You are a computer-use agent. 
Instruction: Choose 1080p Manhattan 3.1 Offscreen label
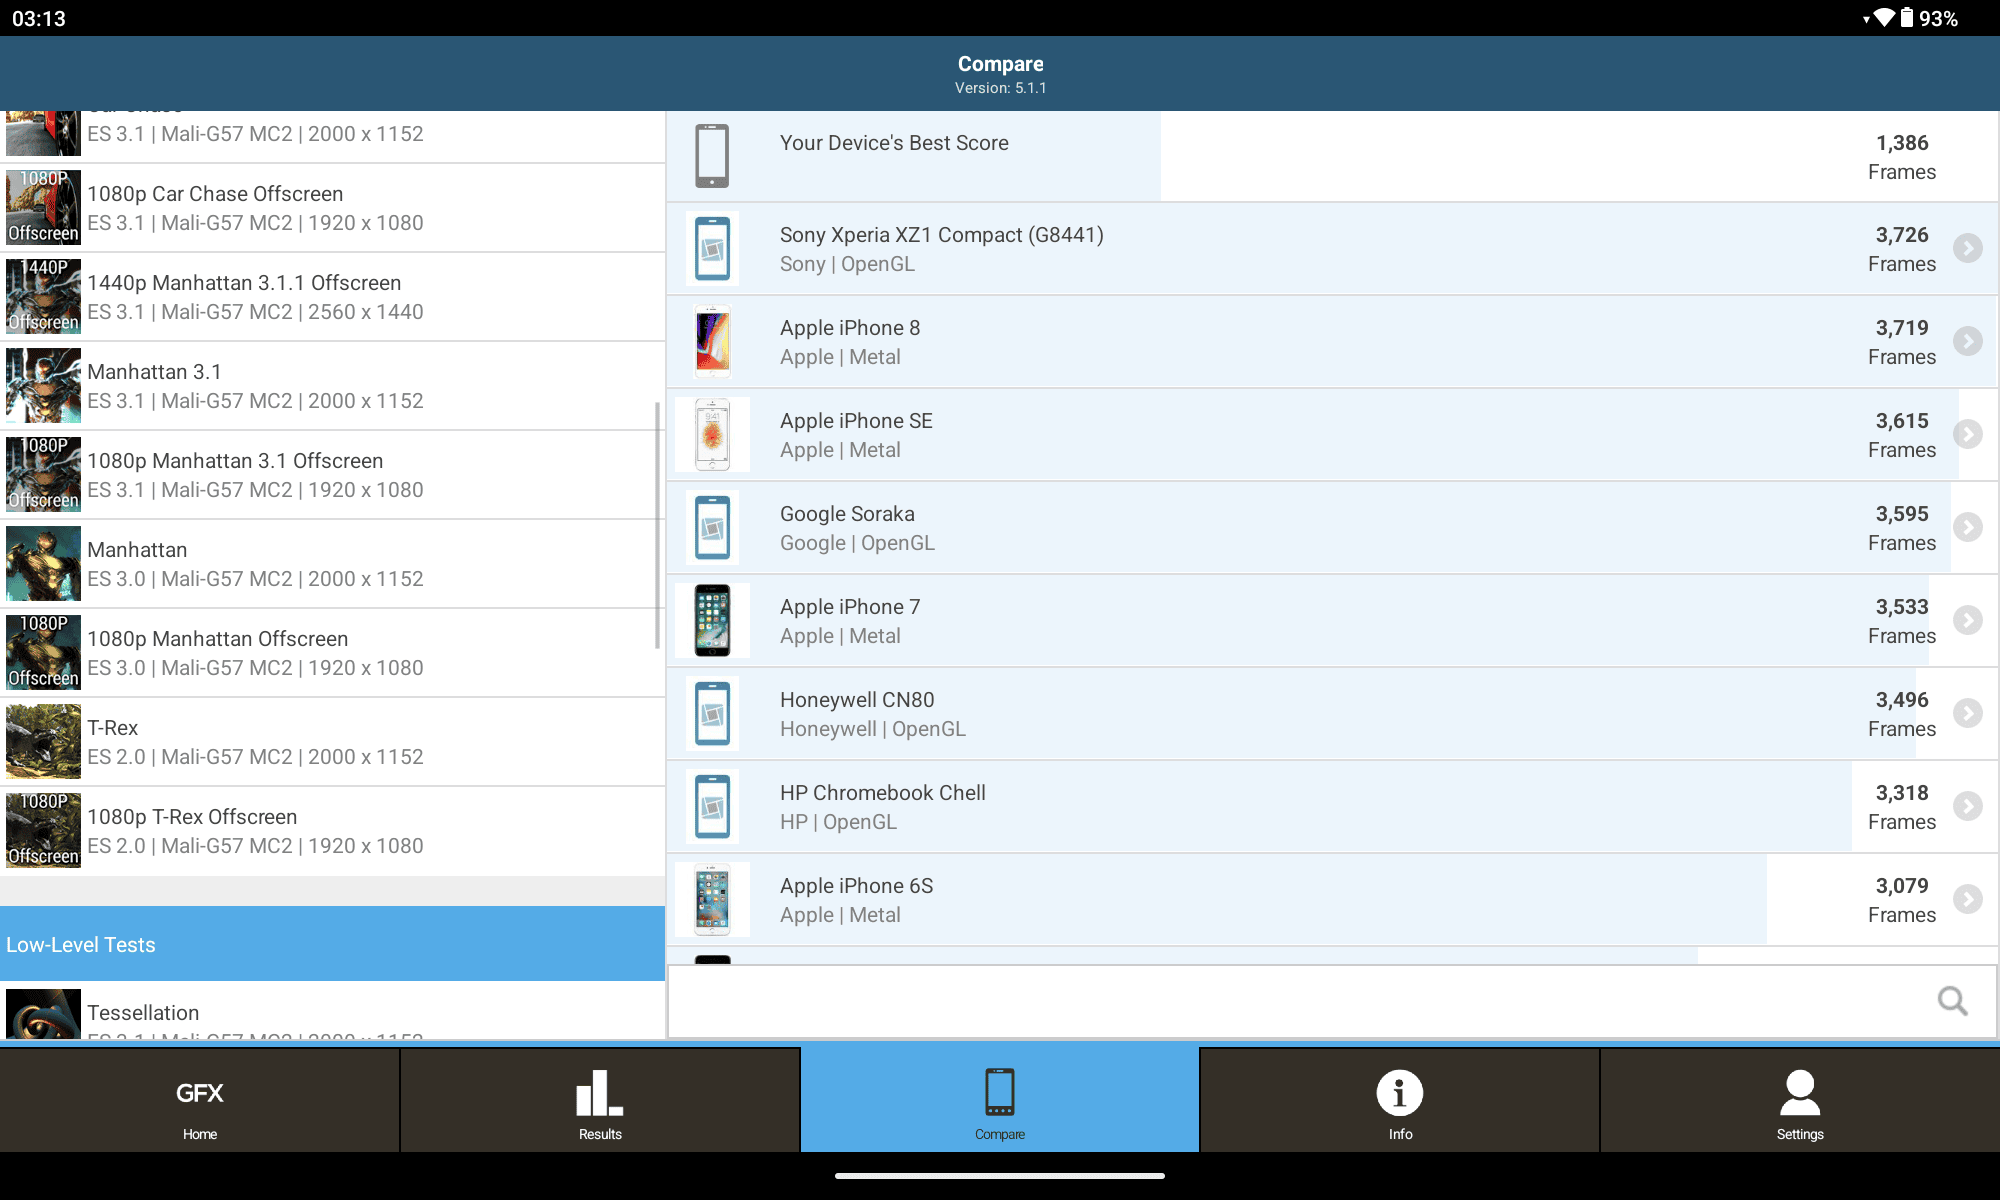tap(235, 461)
